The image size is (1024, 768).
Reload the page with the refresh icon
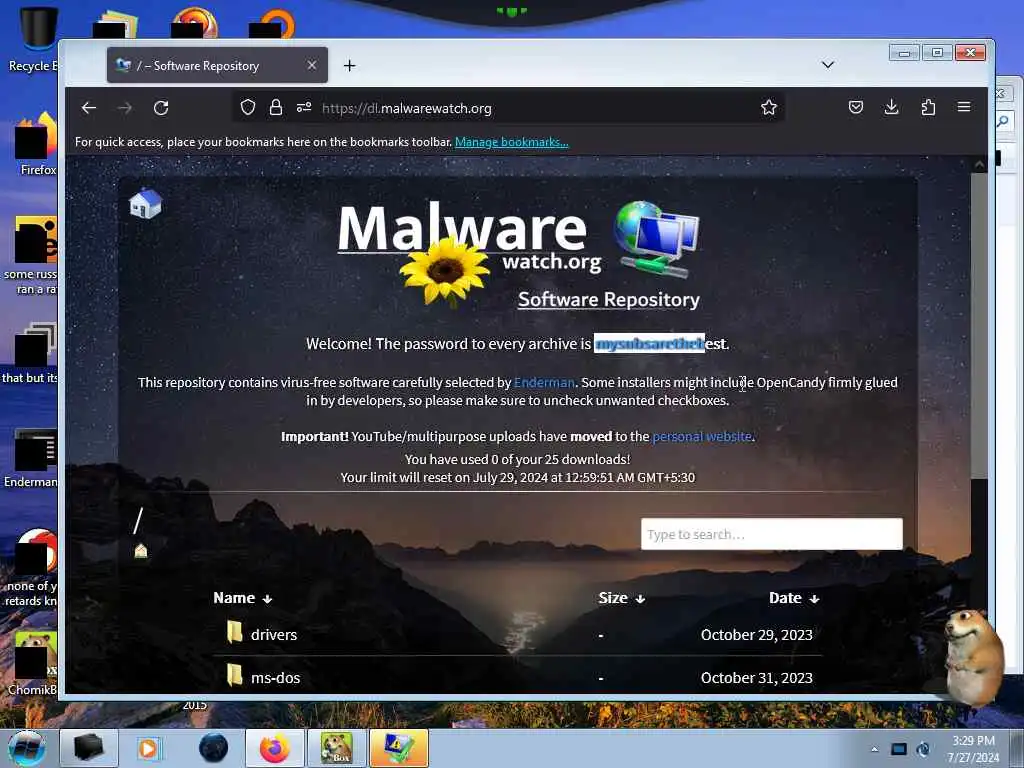tap(161, 108)
